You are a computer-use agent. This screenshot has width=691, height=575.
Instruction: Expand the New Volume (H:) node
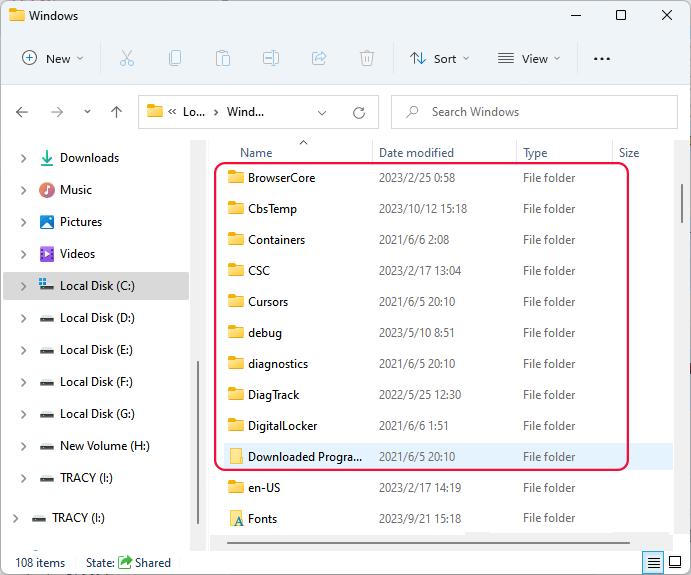click(23, 446)
